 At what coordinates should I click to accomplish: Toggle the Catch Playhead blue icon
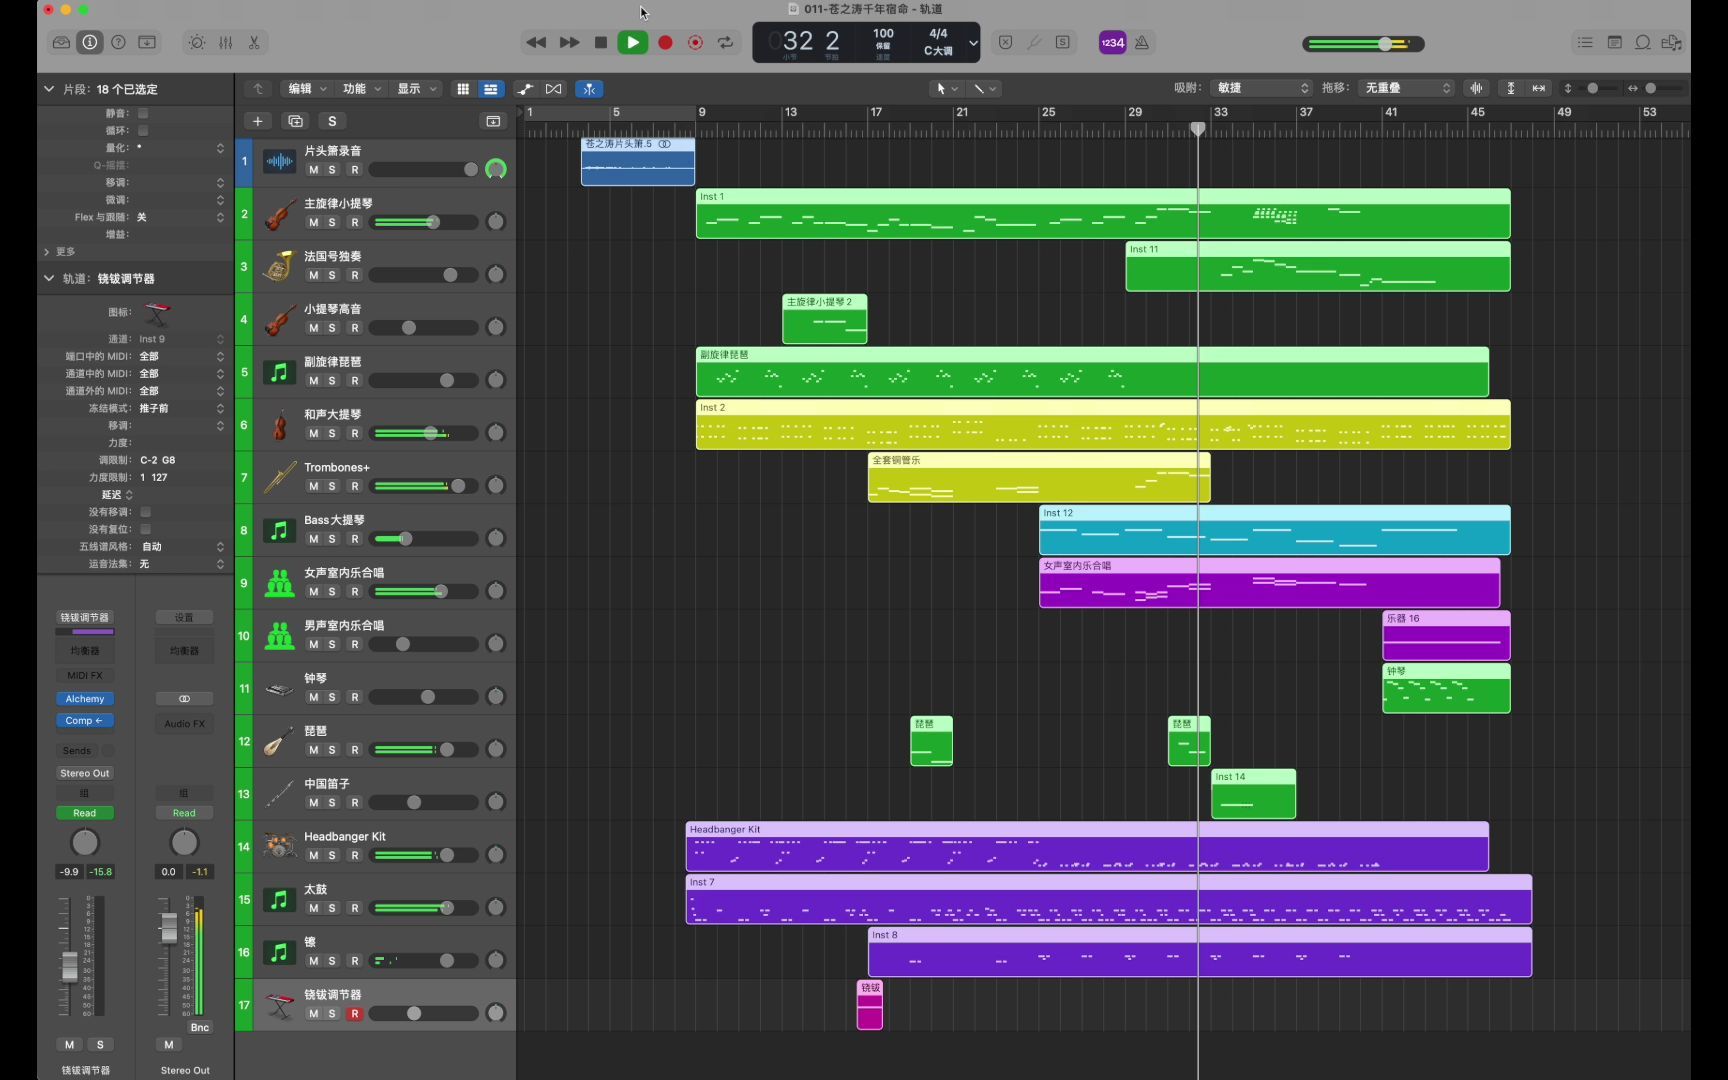pos(589,89)
